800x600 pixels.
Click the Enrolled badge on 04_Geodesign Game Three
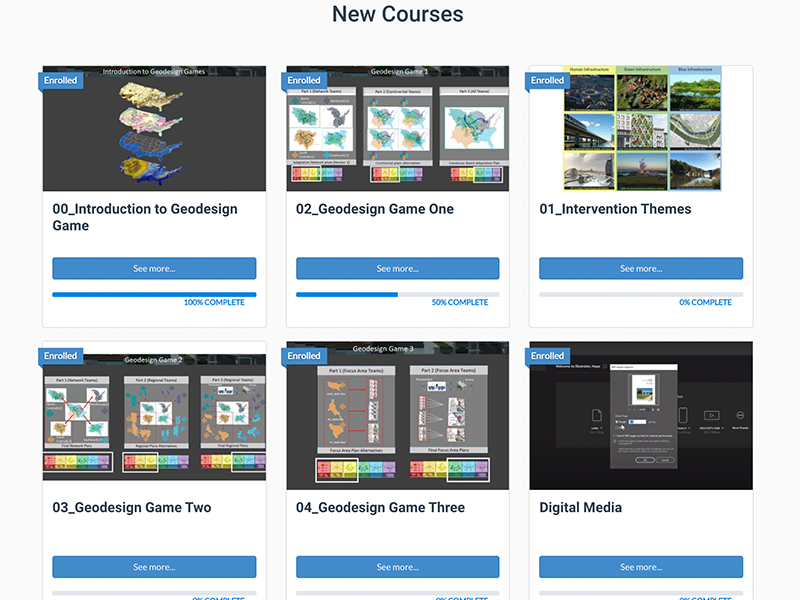(304, 356)
